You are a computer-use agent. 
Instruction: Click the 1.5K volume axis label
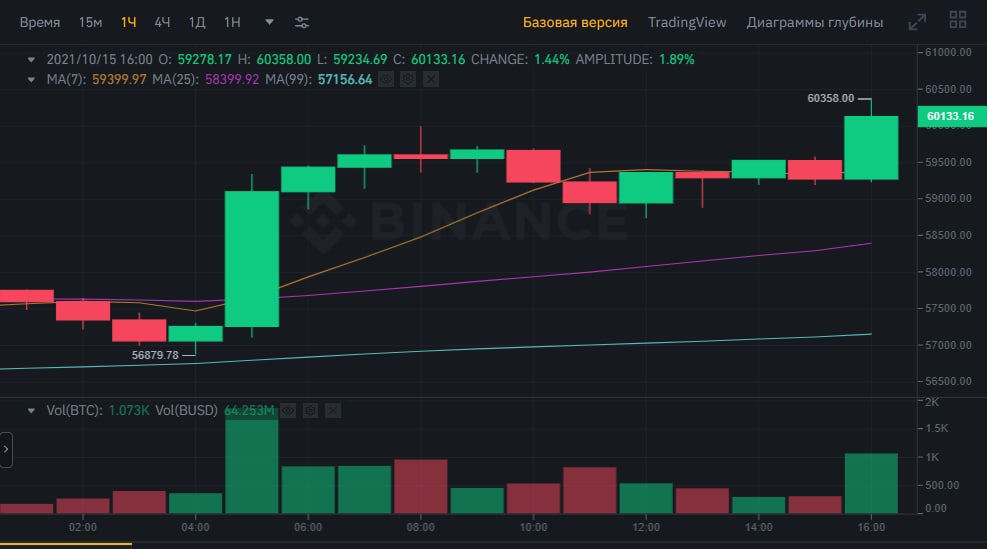(x=937, y=428)
